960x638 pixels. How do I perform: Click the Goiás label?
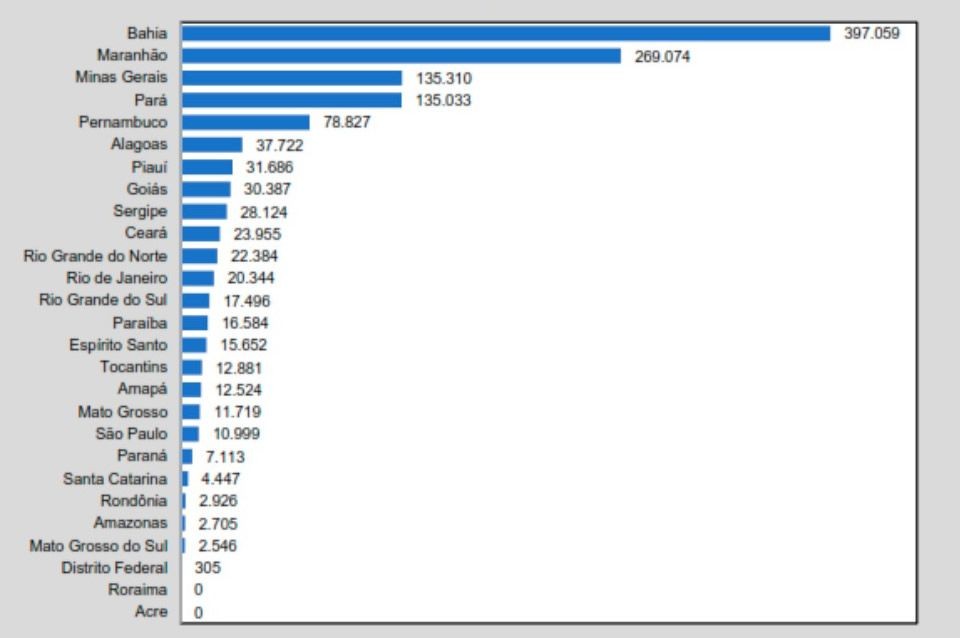click(147, 189)
